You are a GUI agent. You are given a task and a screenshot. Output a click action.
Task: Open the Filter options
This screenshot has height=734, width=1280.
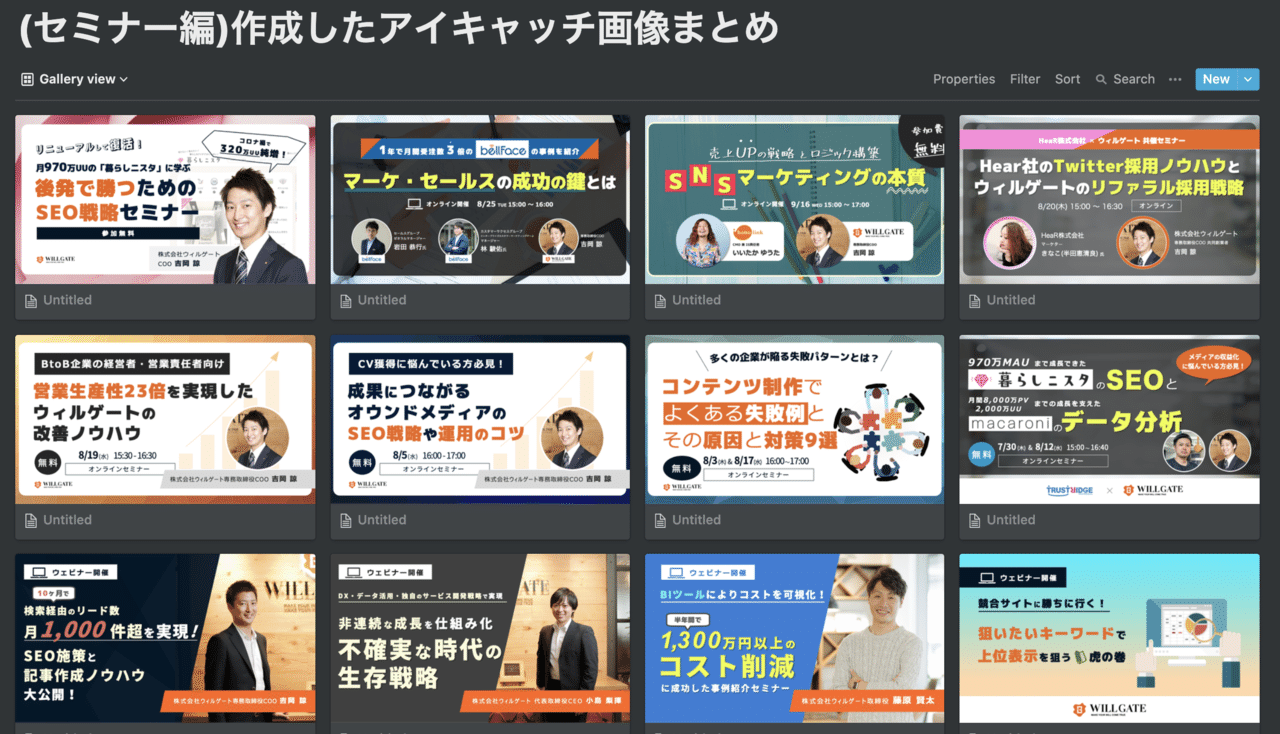coord(1025,79)
